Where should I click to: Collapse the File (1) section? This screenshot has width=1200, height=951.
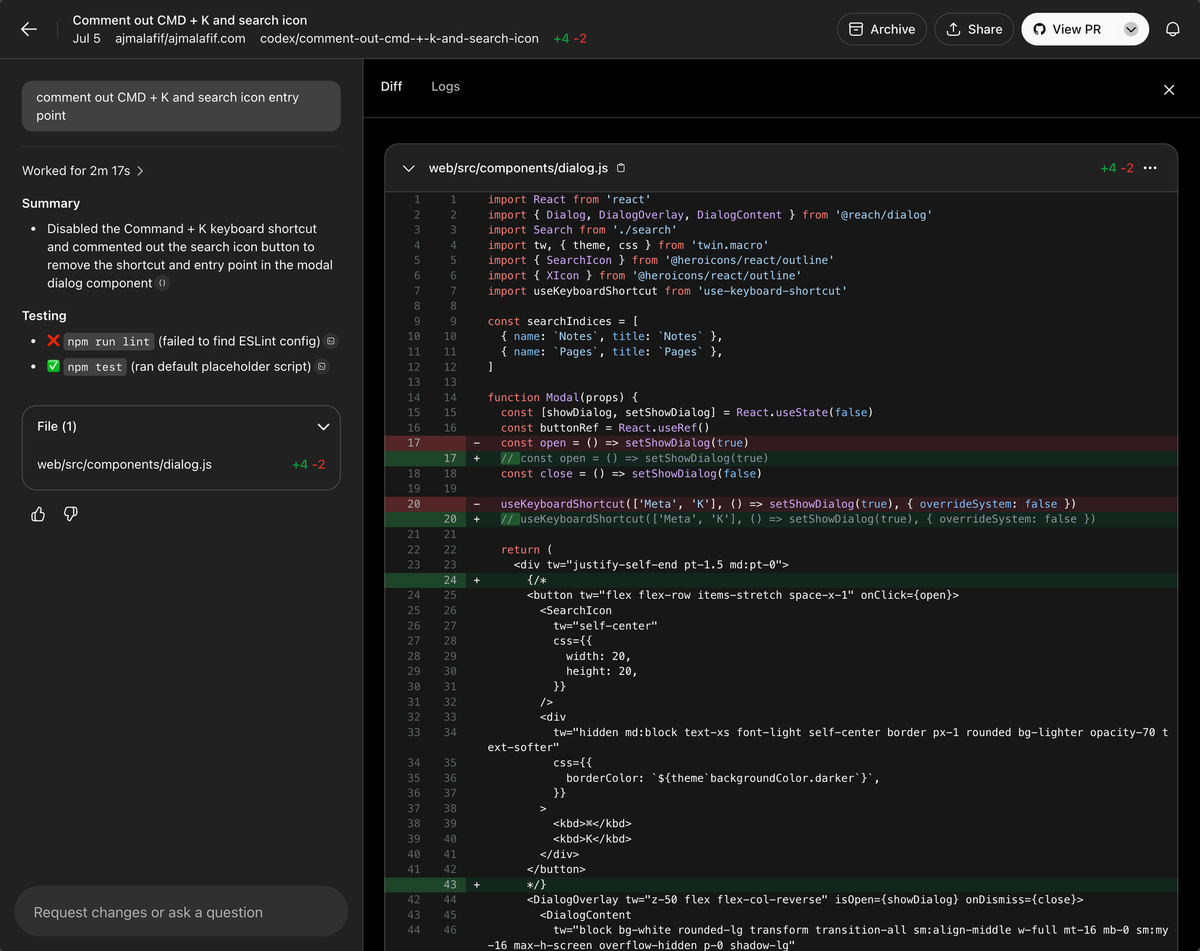pos(322,427)
